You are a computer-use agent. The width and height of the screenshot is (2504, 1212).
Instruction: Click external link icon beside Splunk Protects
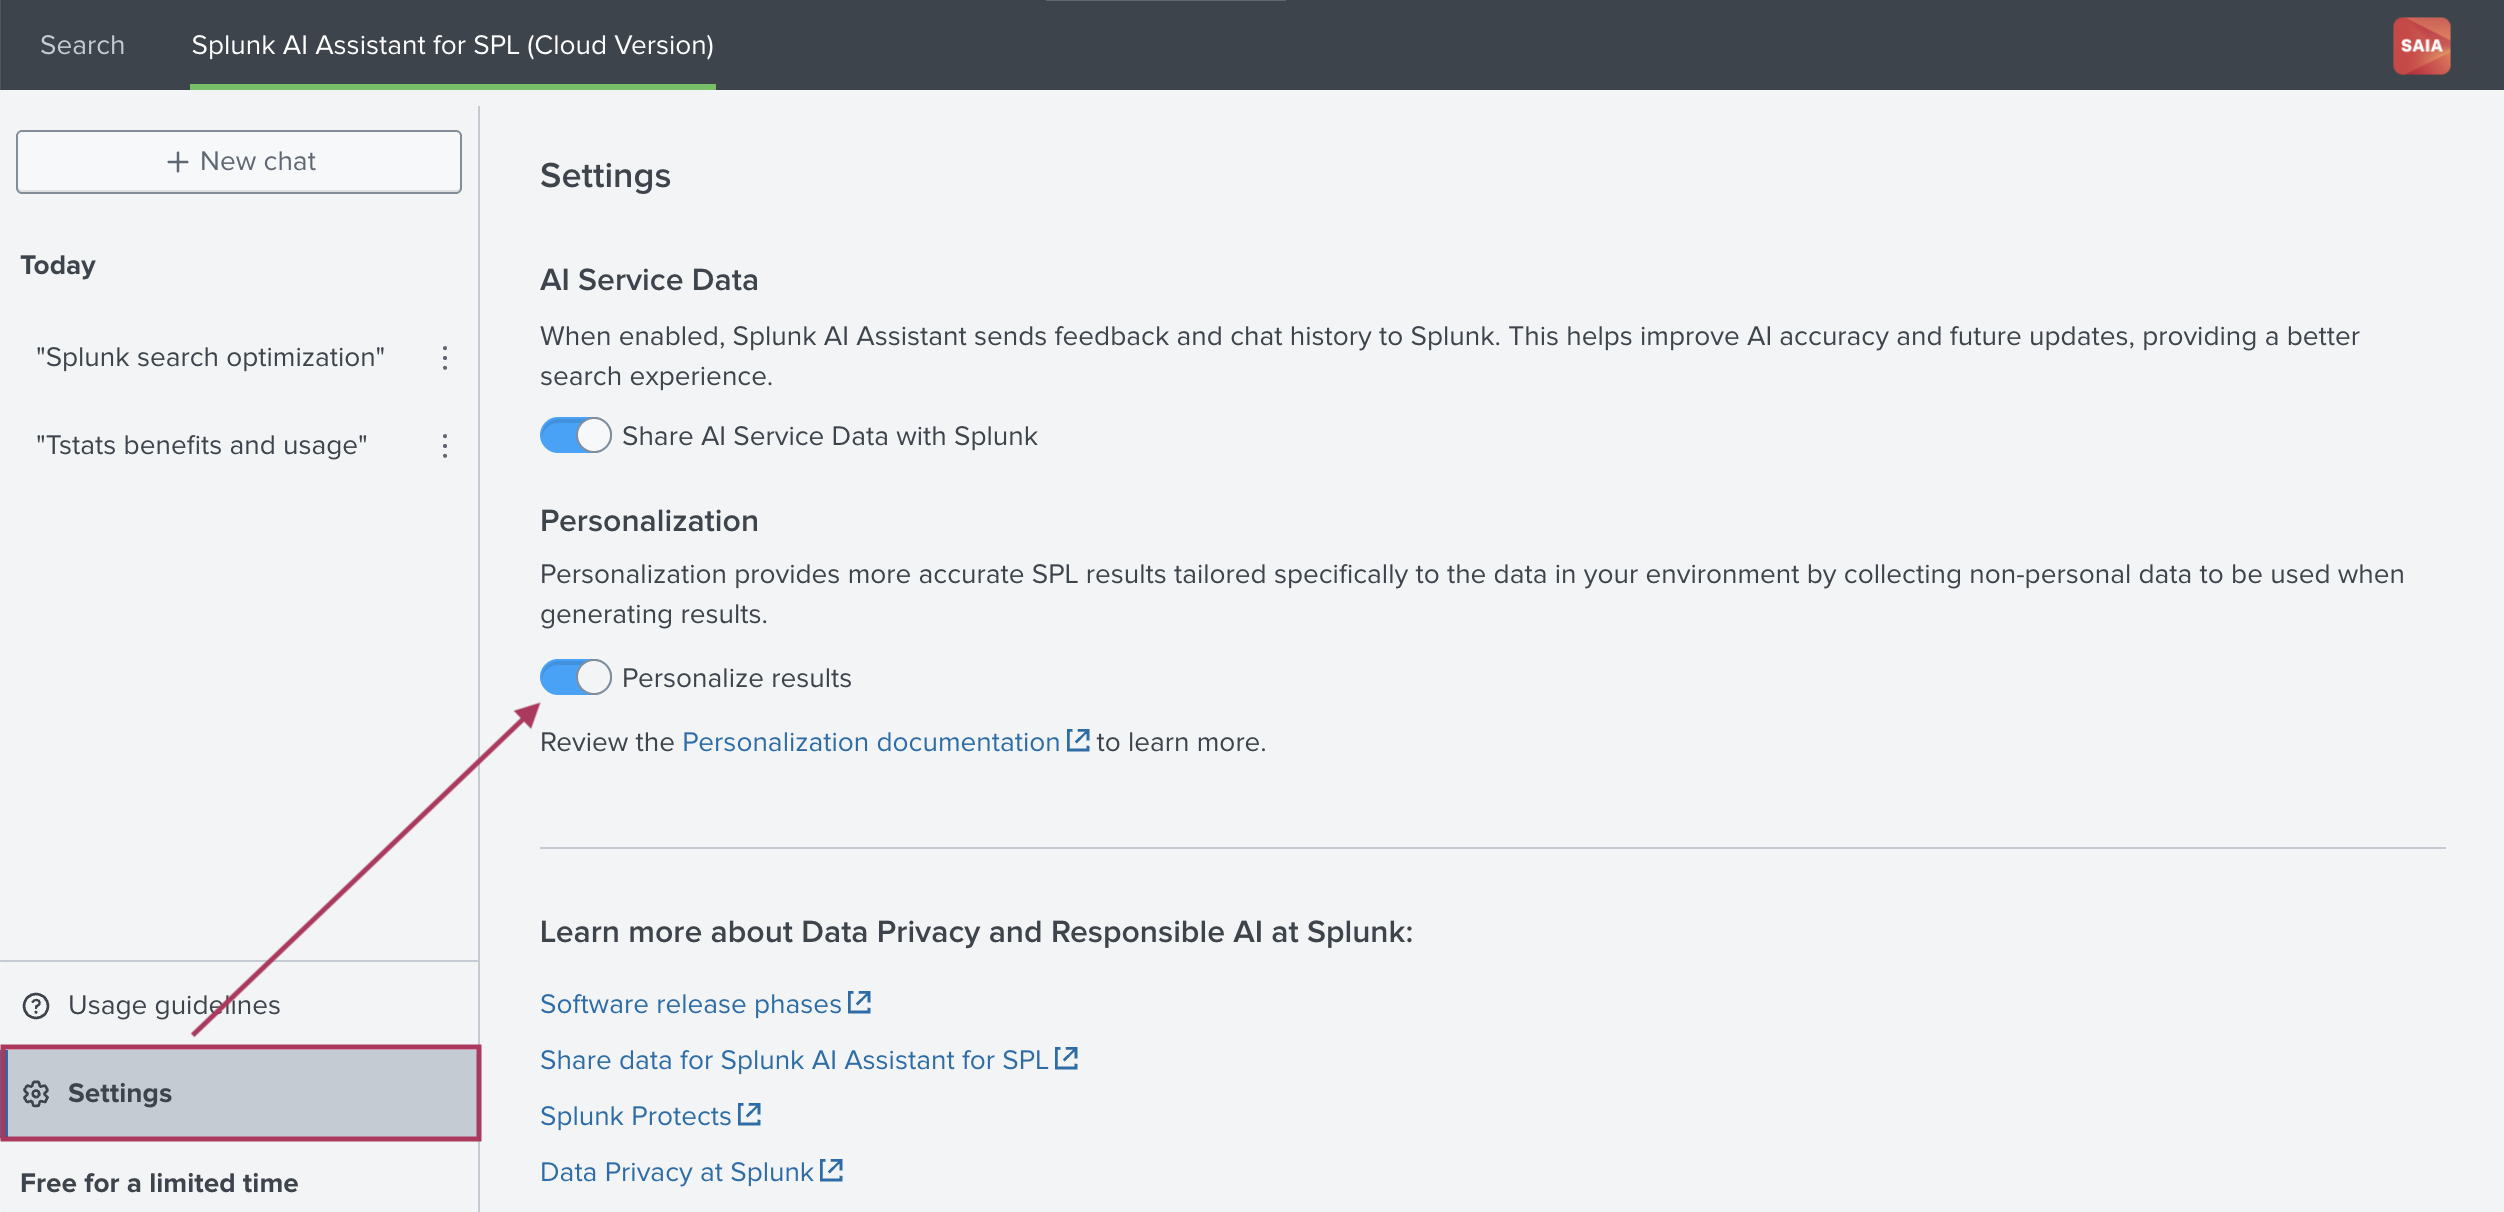pos(750,1114)
